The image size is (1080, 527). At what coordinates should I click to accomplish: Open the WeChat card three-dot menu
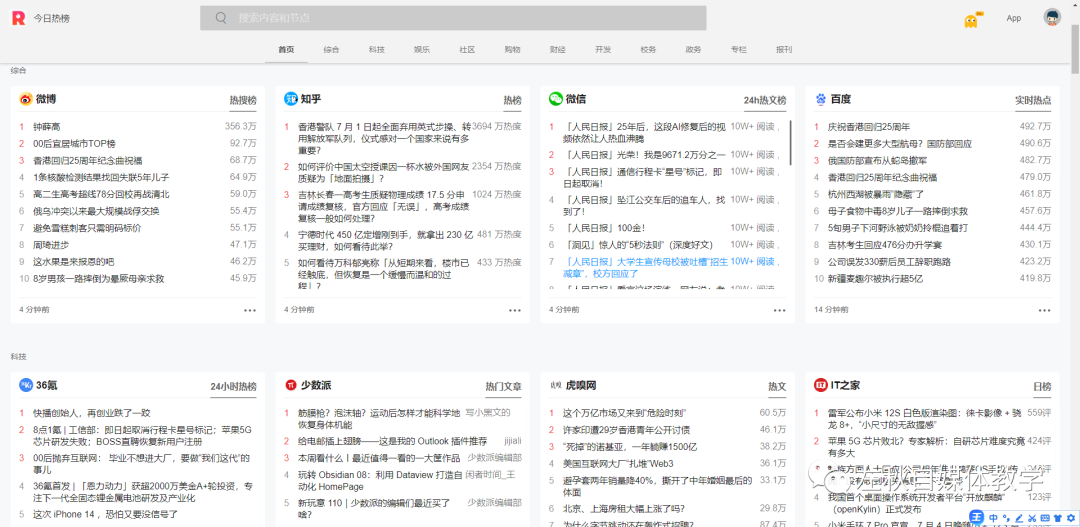coord(779,310)
